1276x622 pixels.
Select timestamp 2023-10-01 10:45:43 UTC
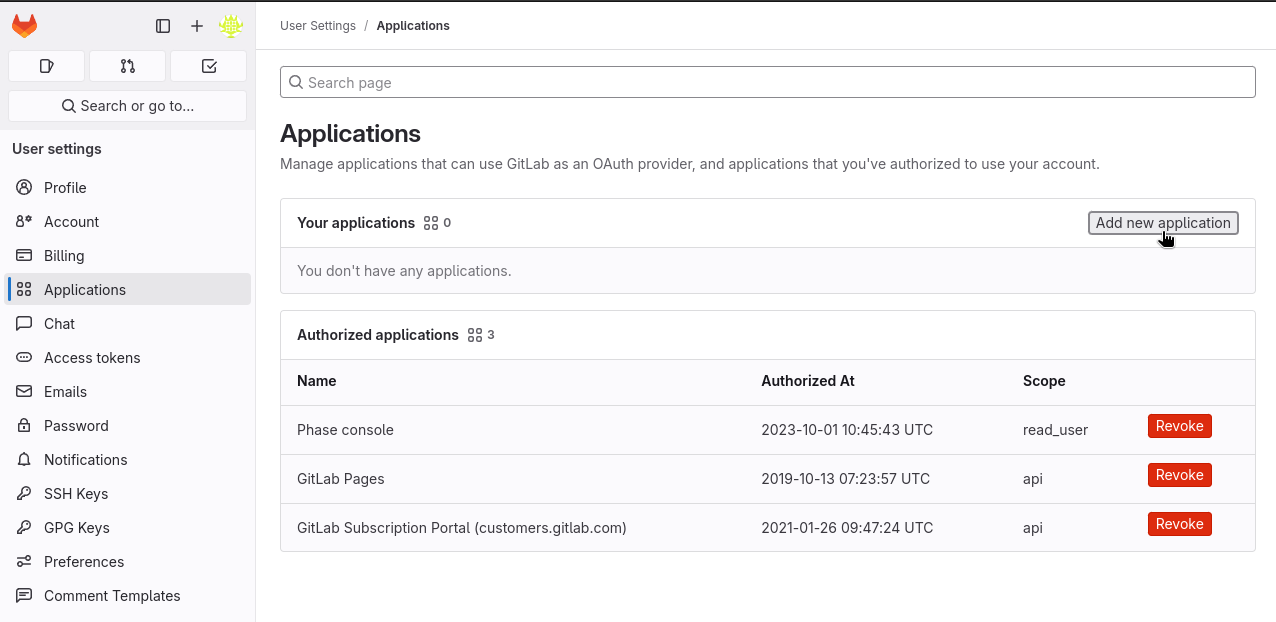tap(847, 430)
